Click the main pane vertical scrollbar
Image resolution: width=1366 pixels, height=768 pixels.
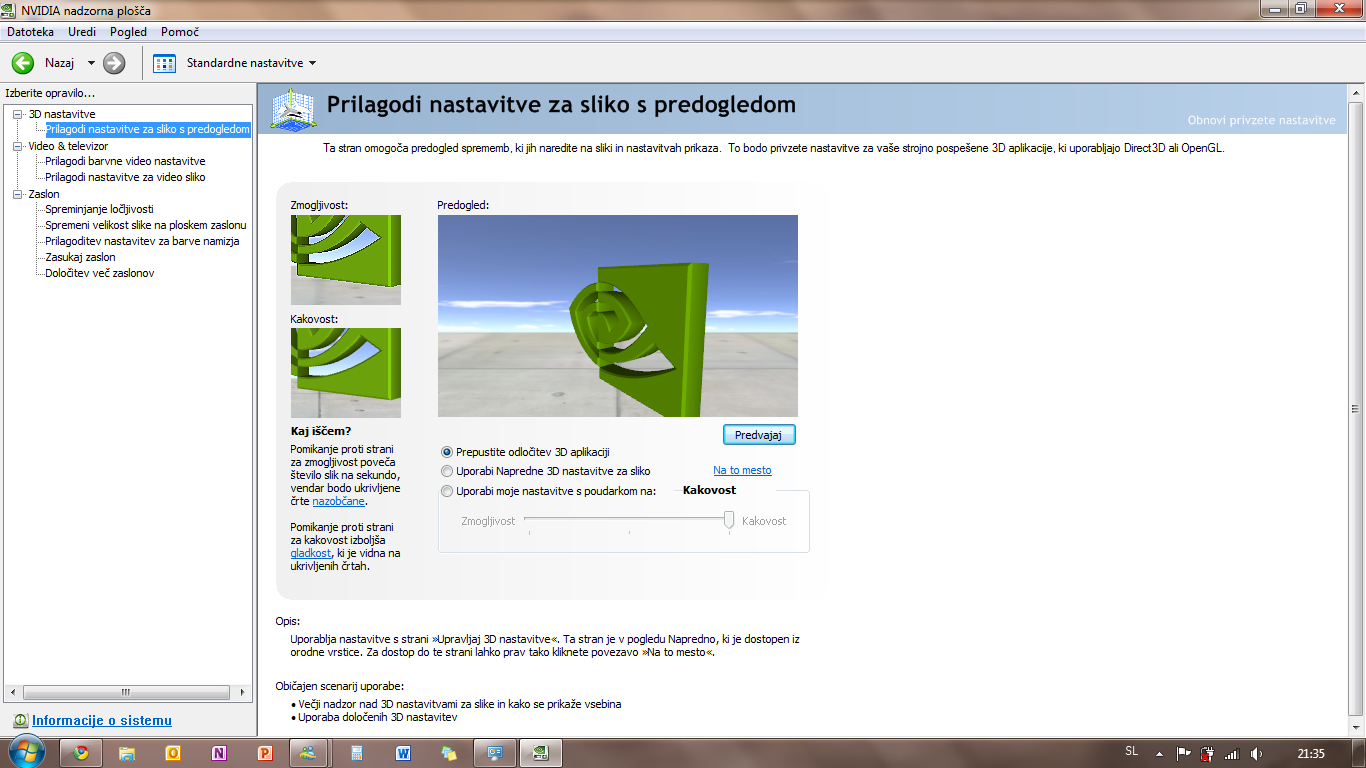(1355, 409)
